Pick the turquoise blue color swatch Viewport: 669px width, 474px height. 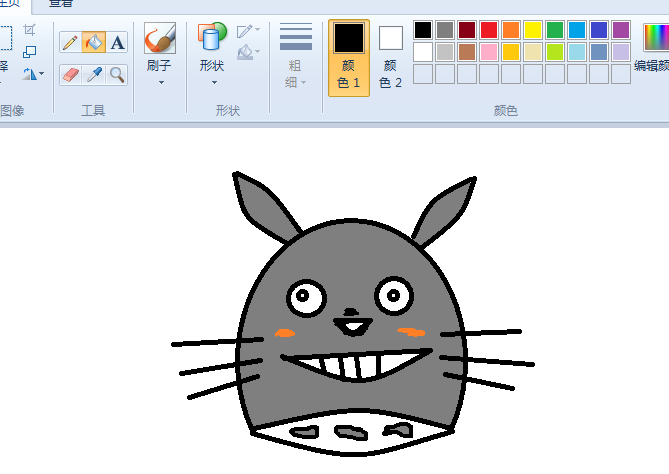pos(577,30)
